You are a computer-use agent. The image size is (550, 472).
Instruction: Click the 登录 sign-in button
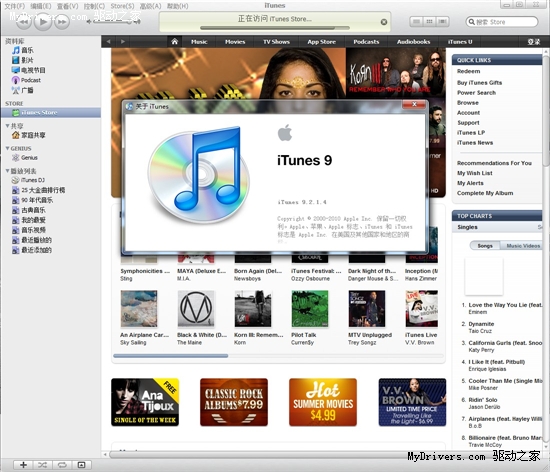coord(534,42)
